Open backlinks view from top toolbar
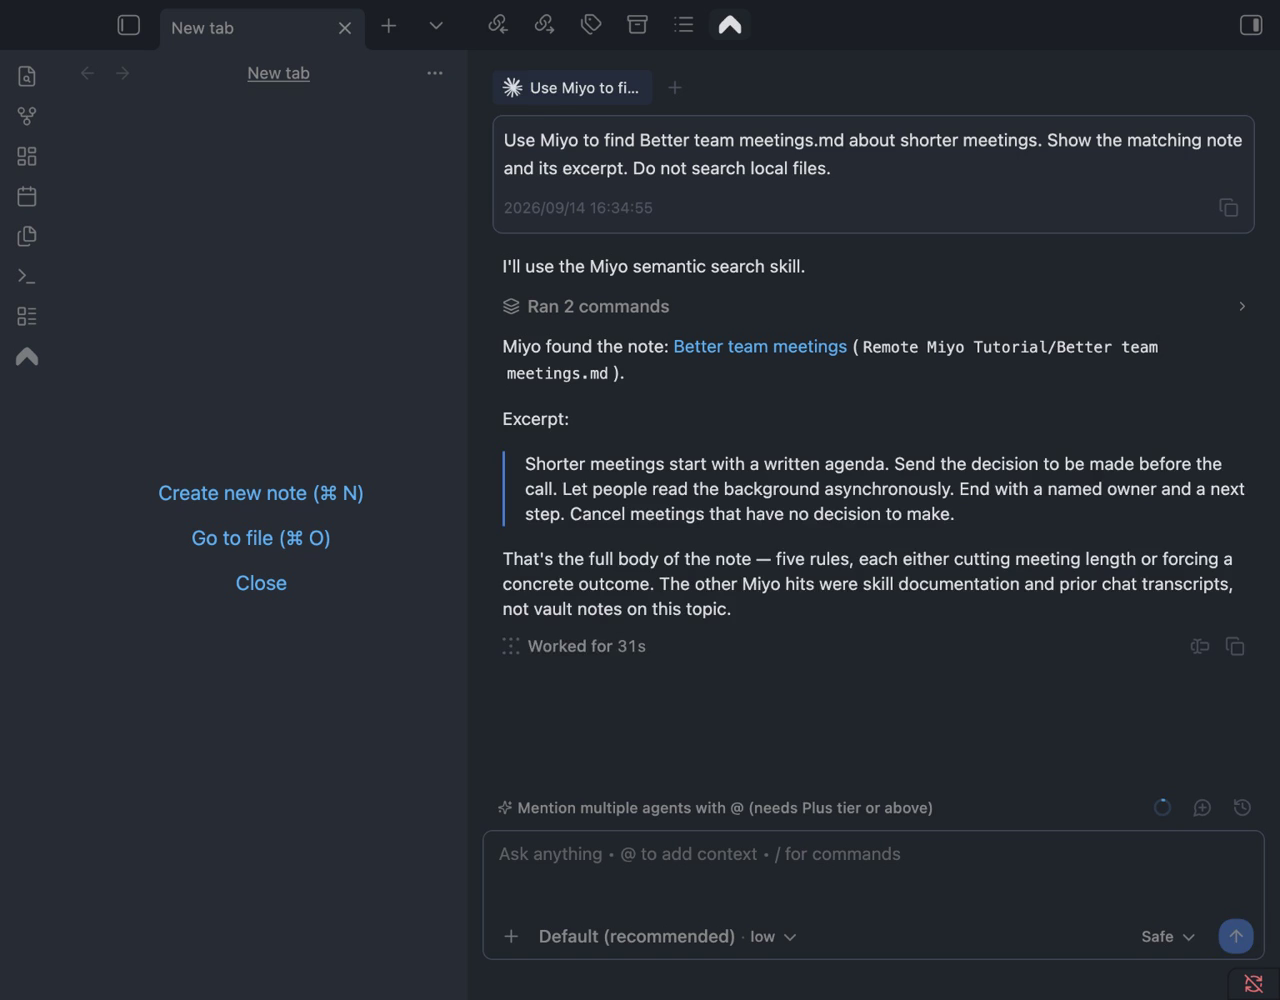Image resolution: width=1280 pixels, height=1000 pixels. tap(498, 25)
